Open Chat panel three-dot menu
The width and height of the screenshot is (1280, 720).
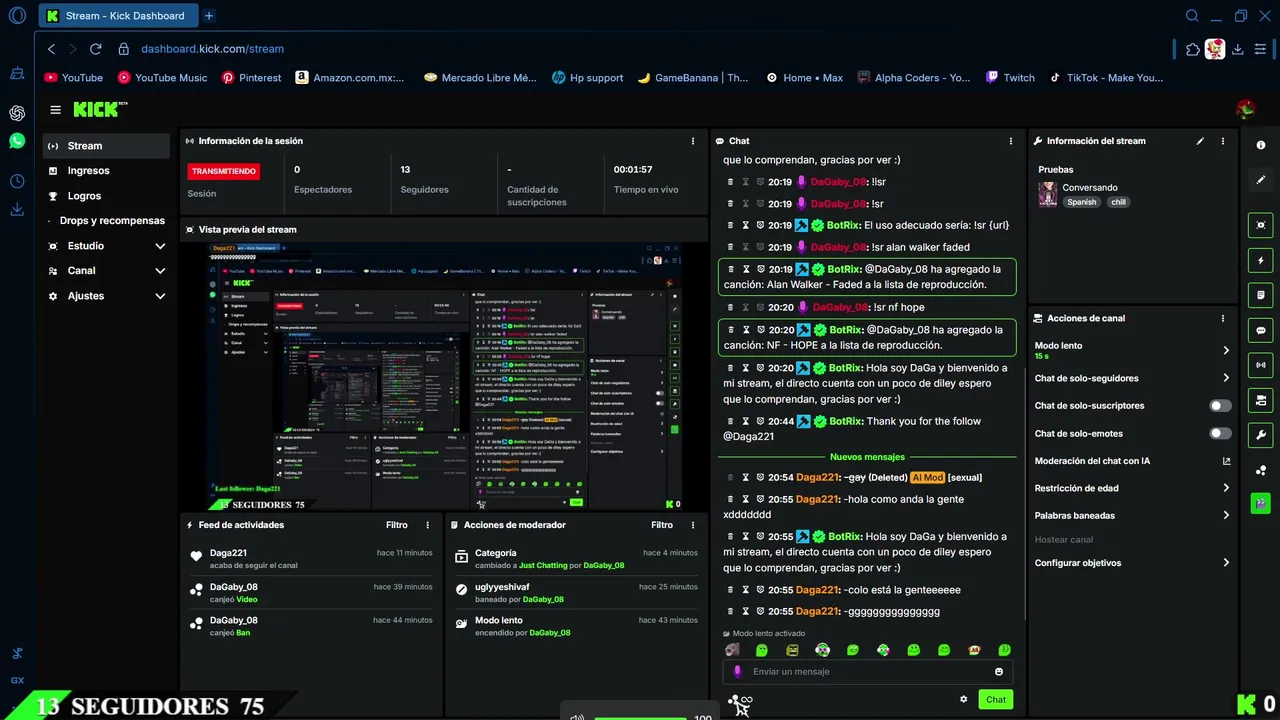[x=1011, y=141]
